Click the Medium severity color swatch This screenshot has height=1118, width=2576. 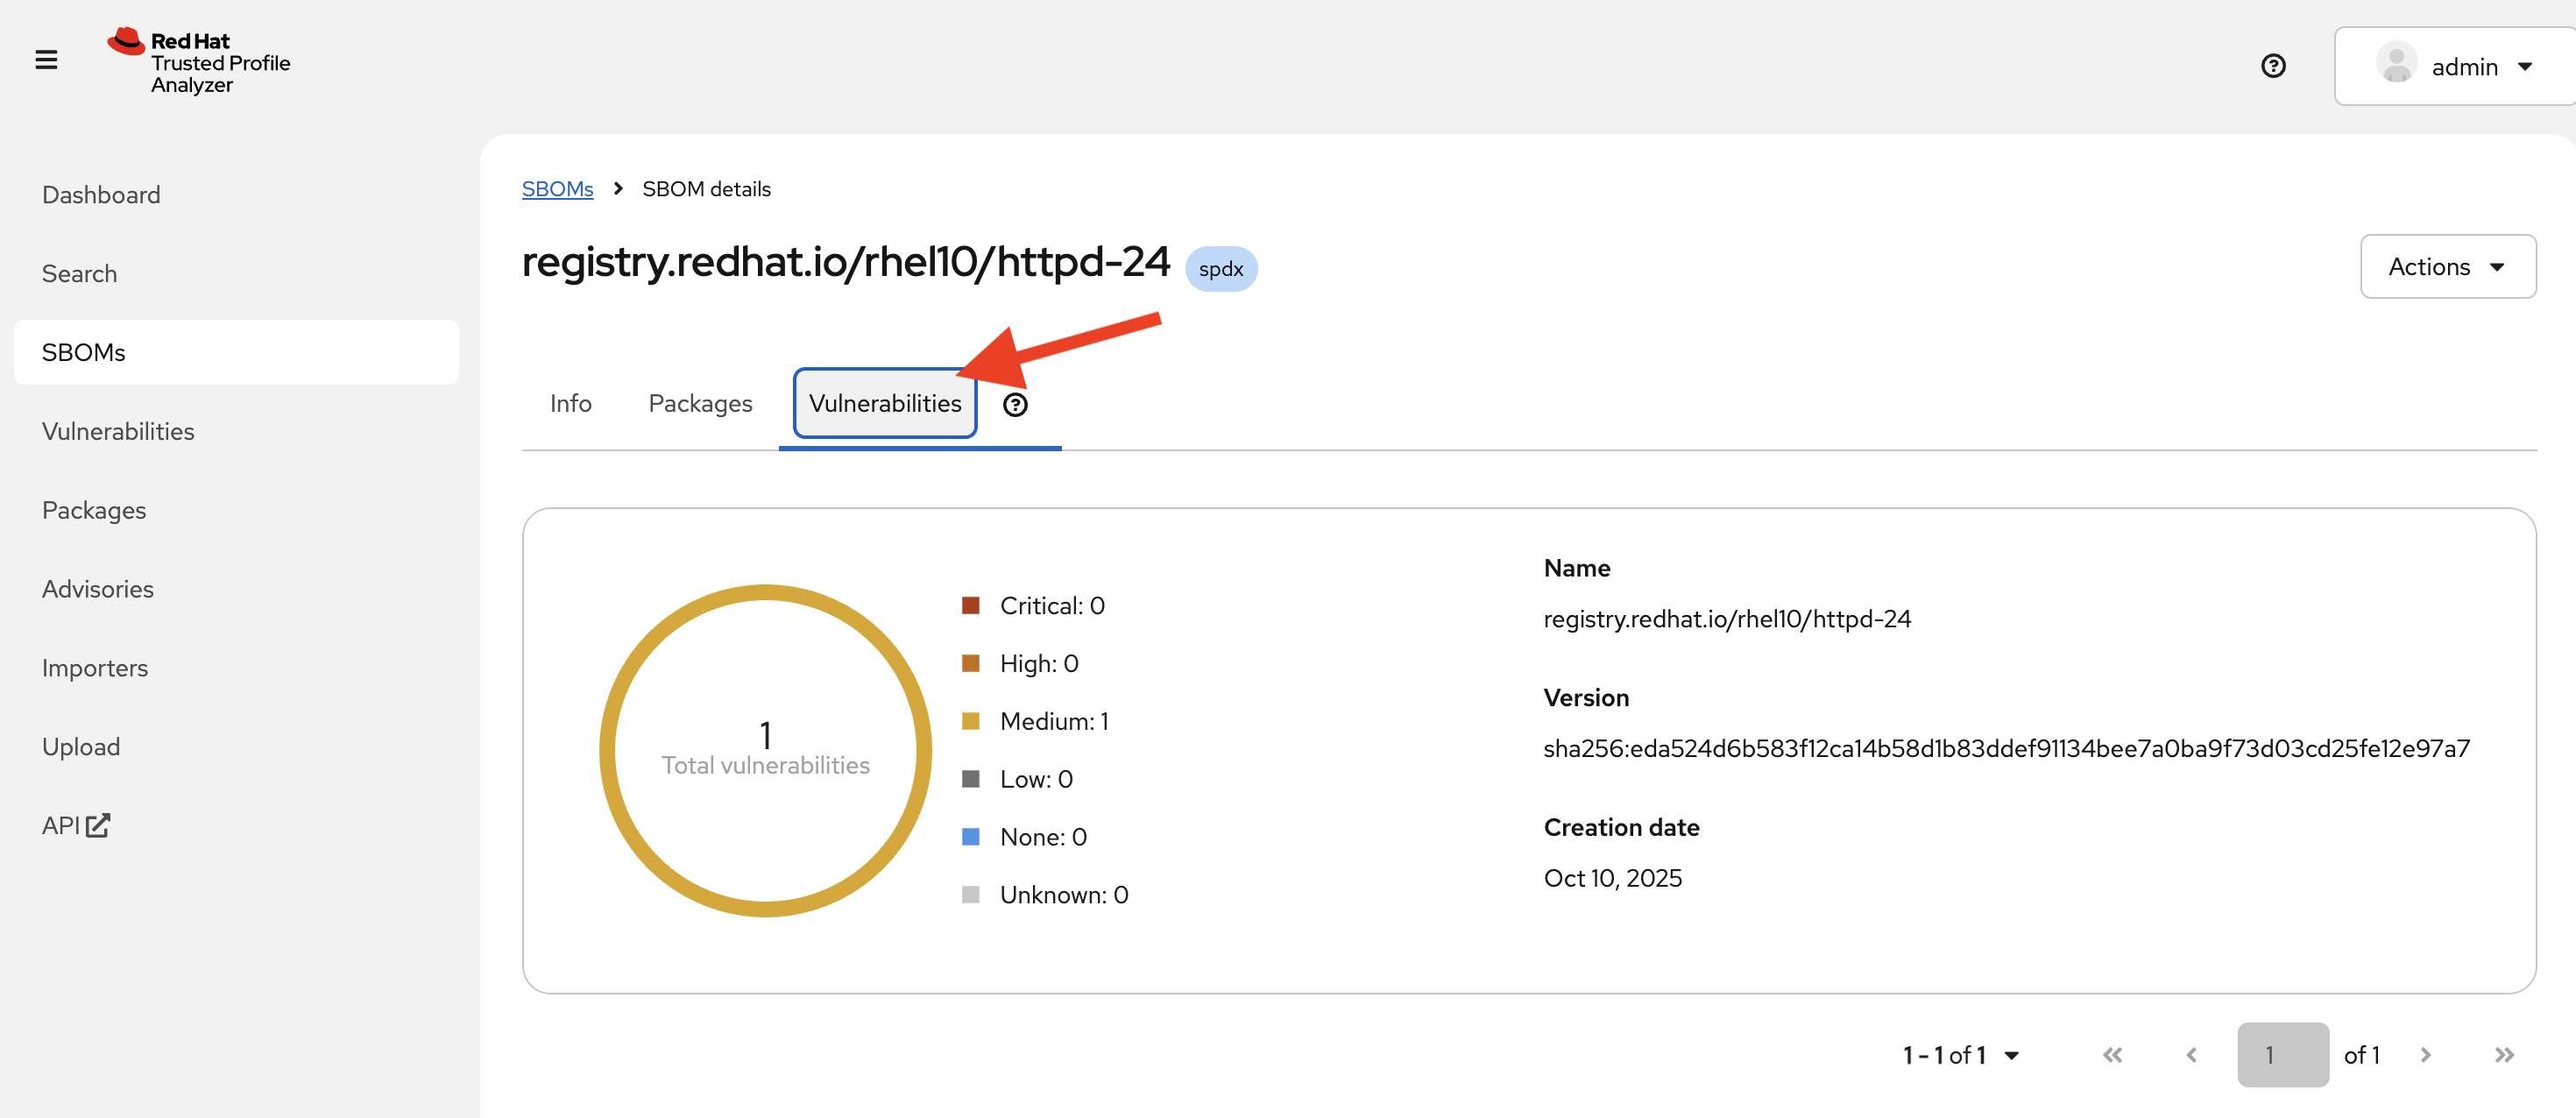(x=970, y=721)
